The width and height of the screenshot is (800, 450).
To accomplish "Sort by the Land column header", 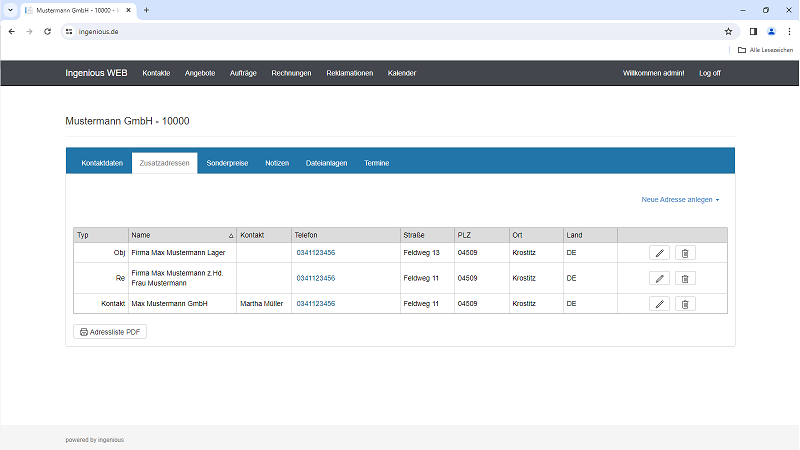I will point(590,235).
